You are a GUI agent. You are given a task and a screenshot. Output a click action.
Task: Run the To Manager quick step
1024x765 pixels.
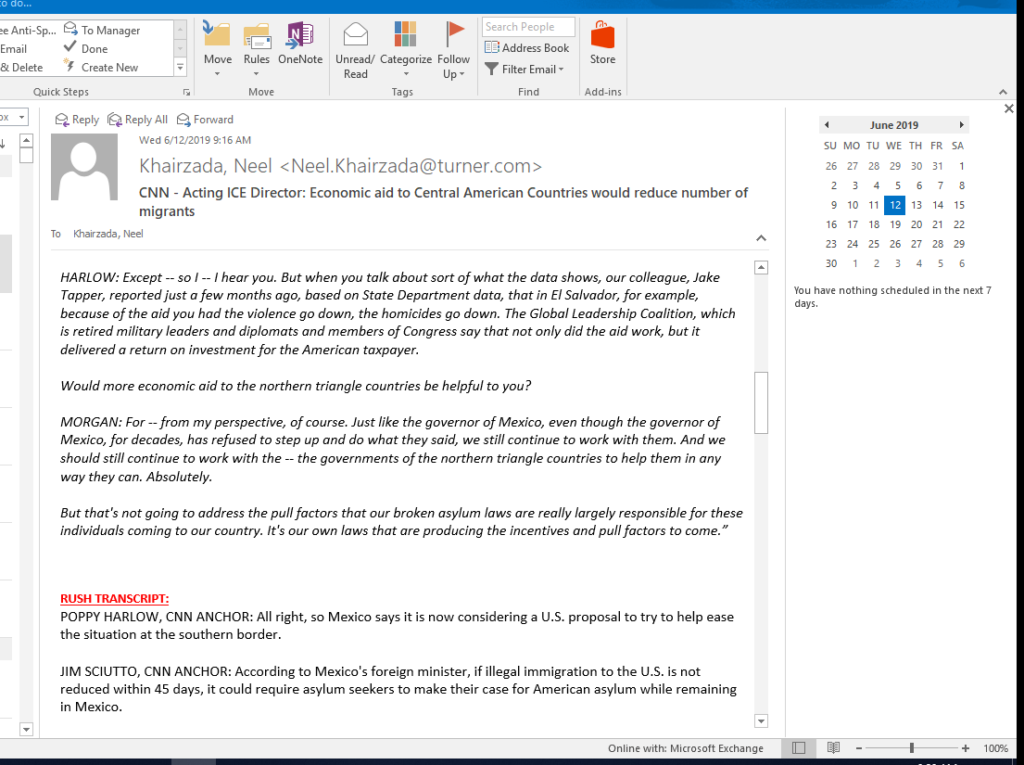(x=102, y=30)
